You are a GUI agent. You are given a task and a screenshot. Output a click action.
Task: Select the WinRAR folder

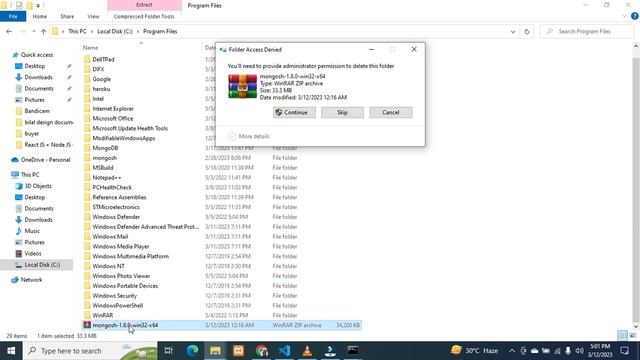102,315
